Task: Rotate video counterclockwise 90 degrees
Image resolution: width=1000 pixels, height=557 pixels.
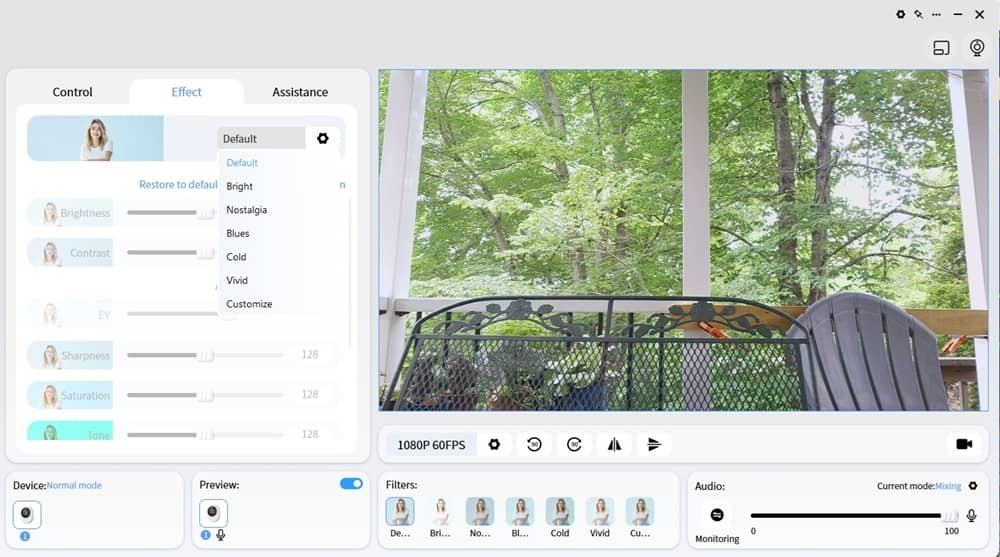Action: pyautogui.click(x=534, y=444)
